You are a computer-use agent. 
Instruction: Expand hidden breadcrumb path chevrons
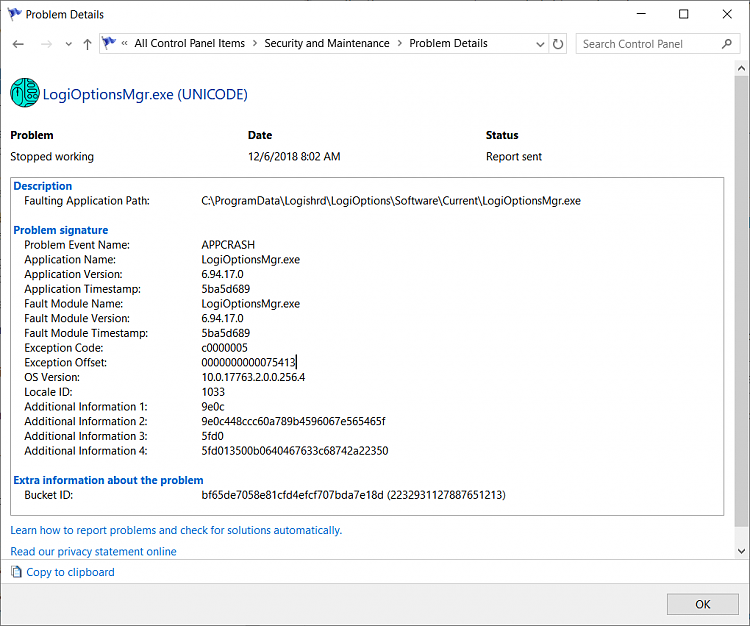point(124,44)
